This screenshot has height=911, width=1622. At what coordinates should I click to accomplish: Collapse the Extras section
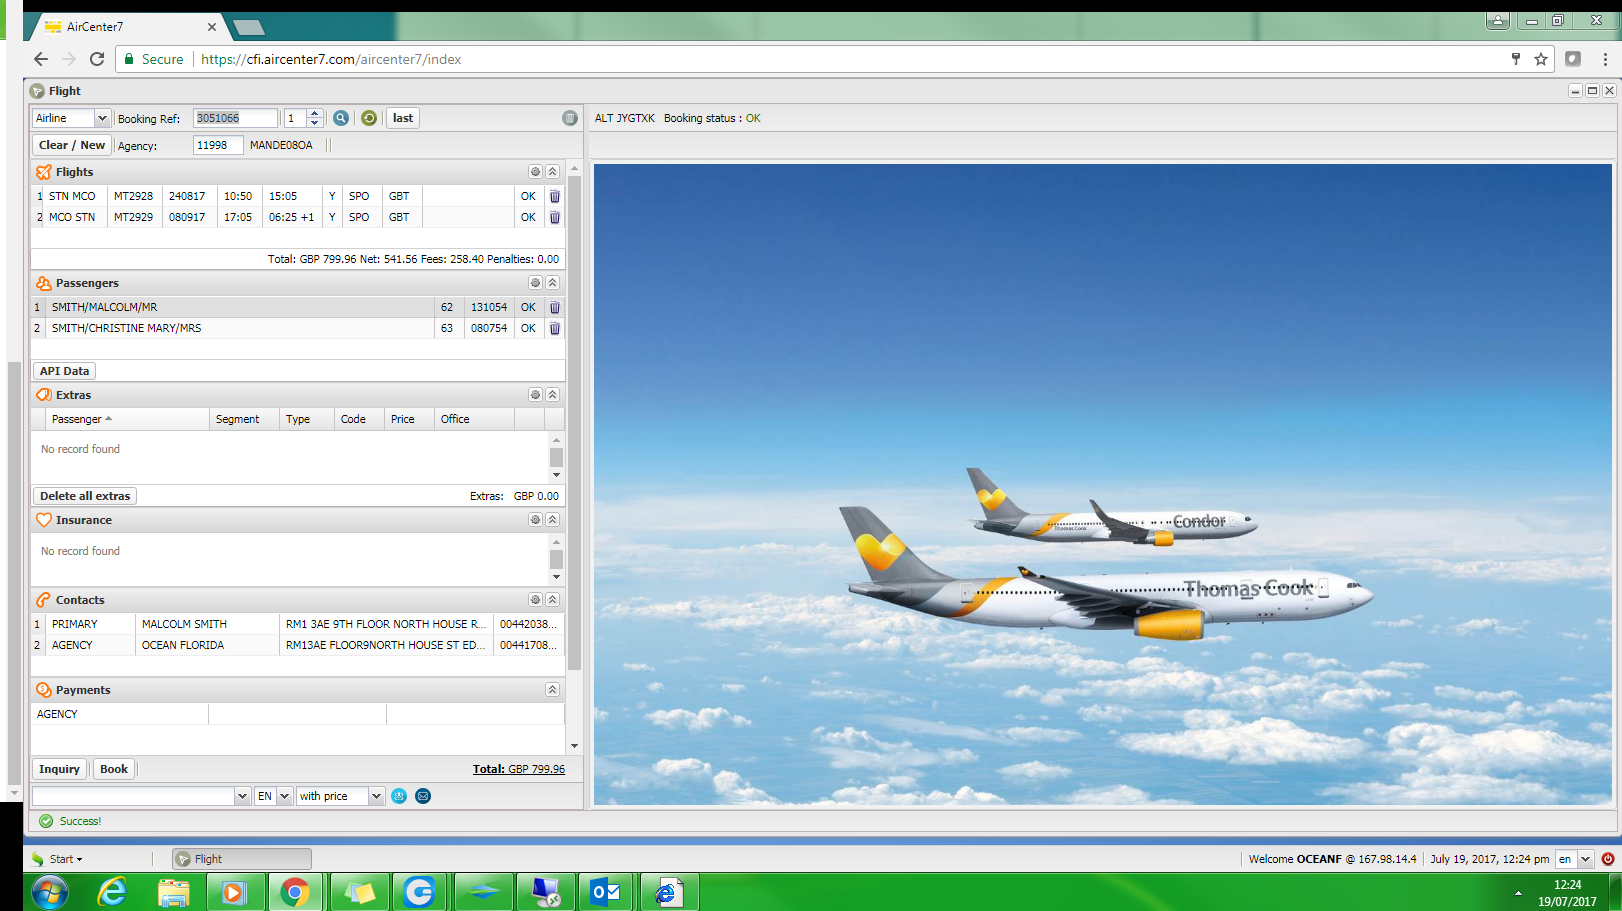point(552,395)
